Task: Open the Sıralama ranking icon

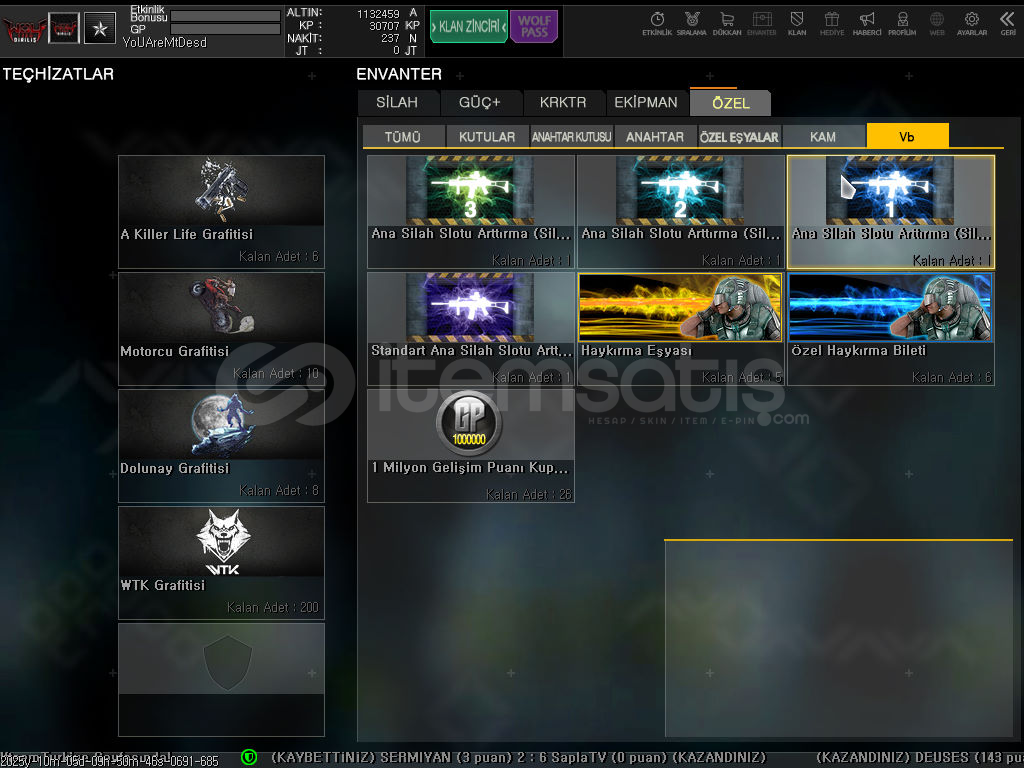Action: tap(691, 23)
